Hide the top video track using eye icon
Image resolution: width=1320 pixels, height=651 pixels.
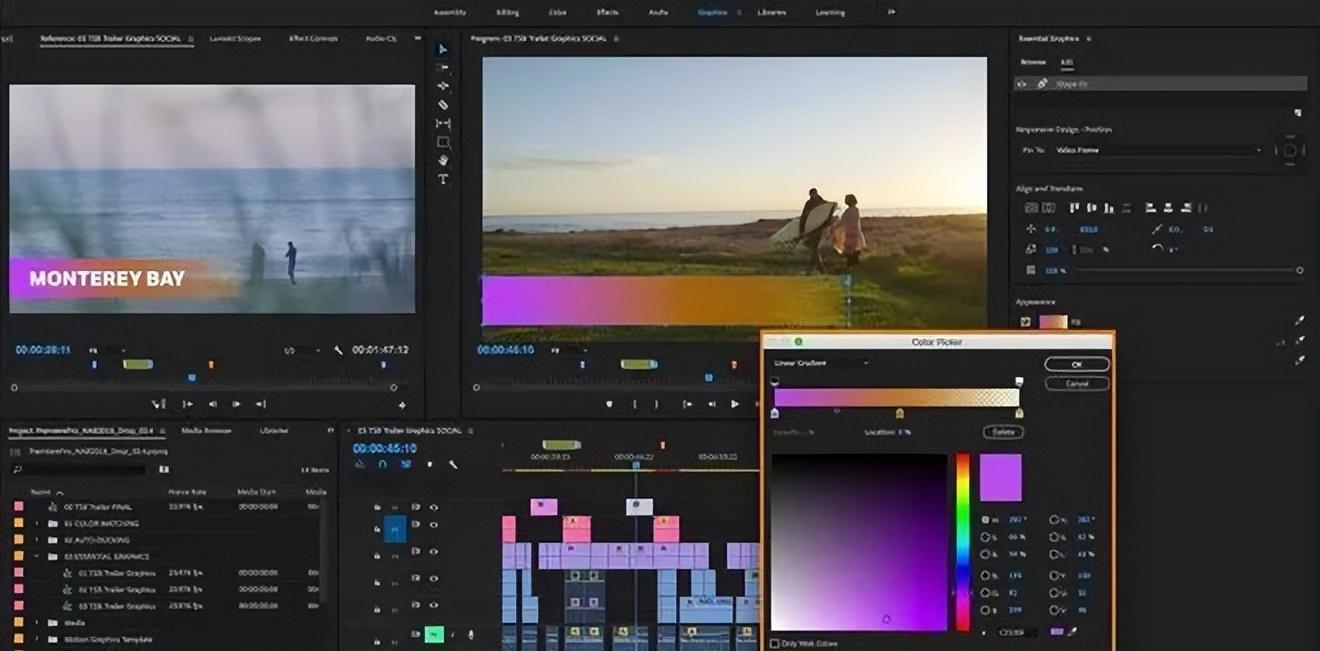[434, 507]
